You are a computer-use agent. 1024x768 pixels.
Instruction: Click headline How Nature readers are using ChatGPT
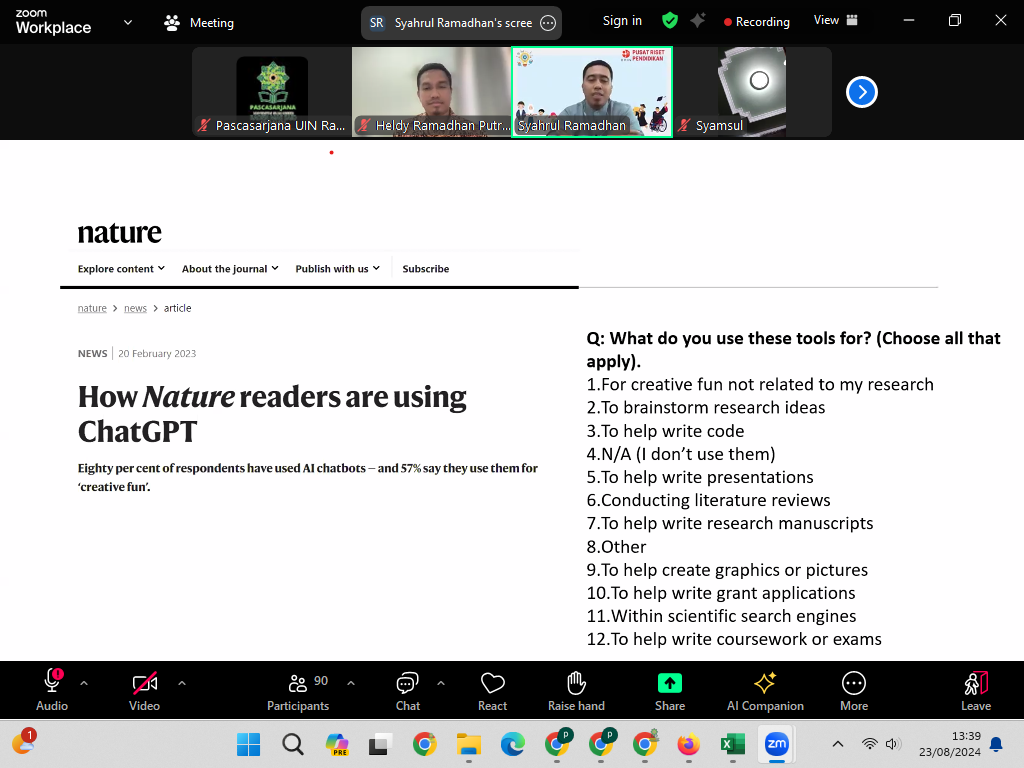tap(272, 413)
